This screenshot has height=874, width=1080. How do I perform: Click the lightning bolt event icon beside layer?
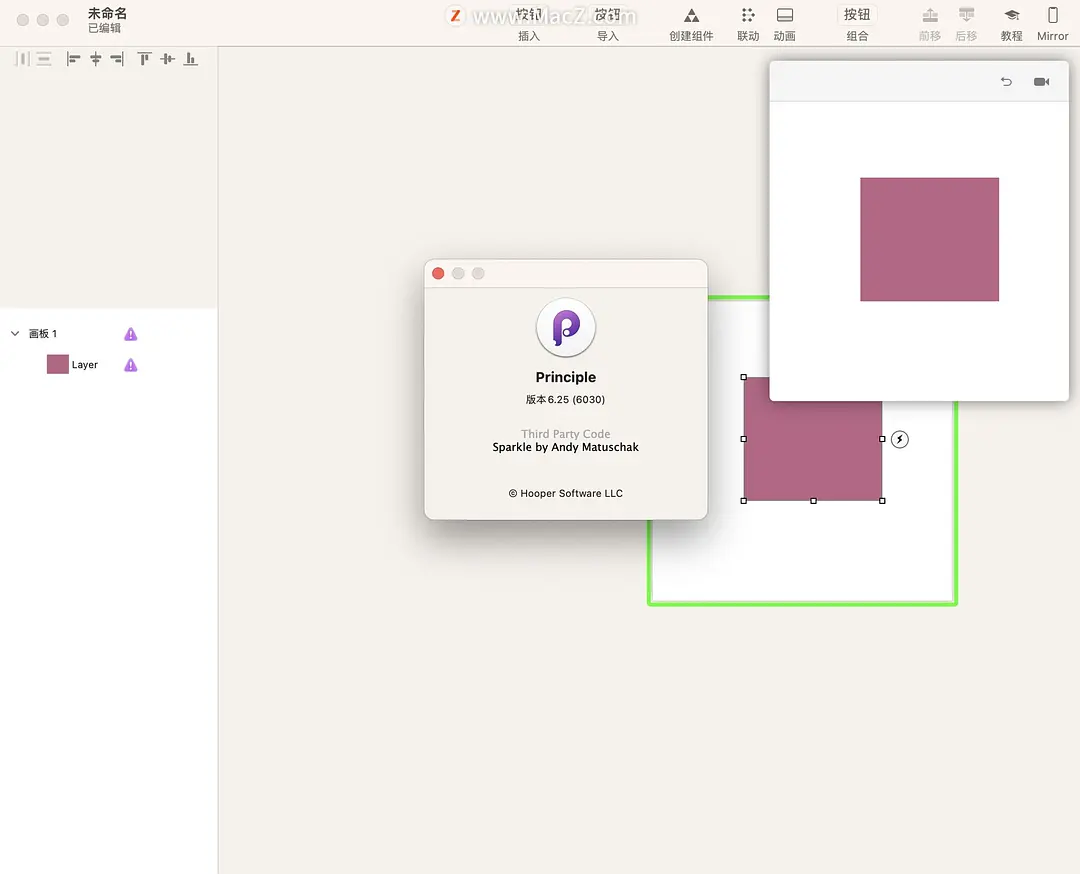coord(900,439)
